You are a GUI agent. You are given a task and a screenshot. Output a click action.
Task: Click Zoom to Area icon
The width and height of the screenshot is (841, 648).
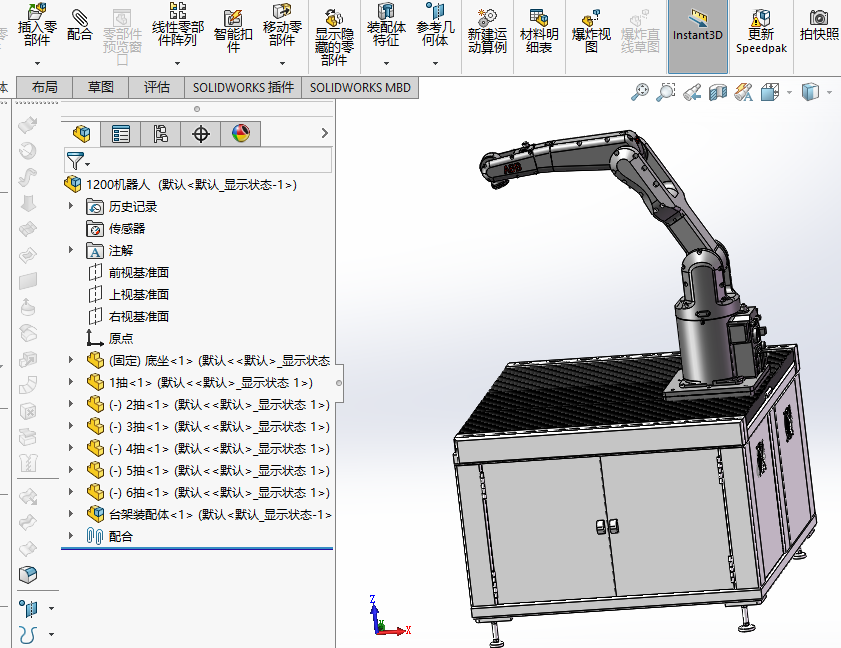point(666,92)
